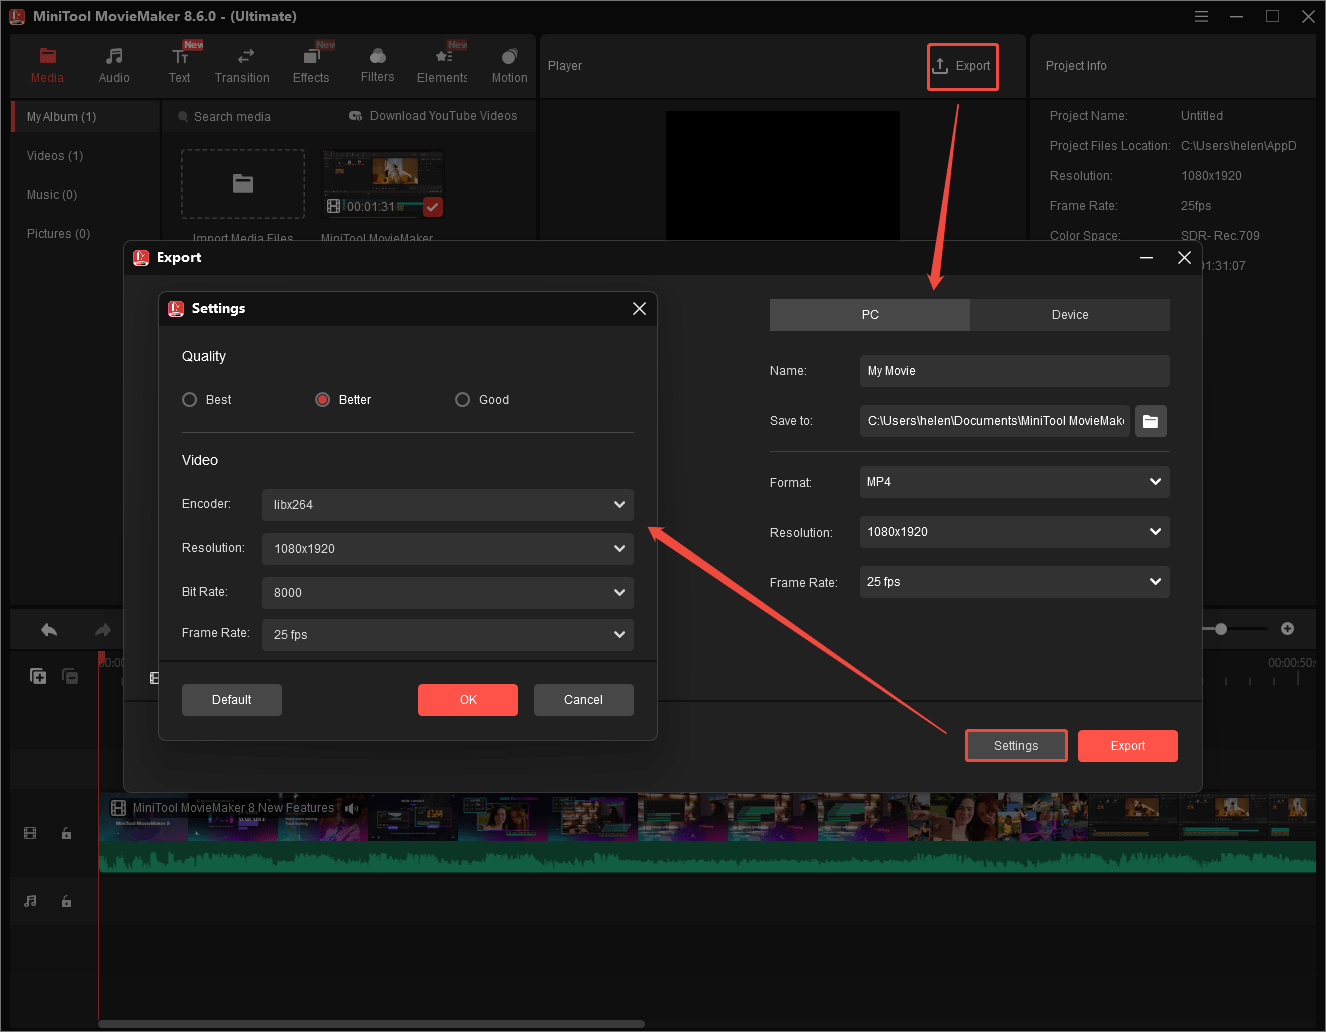
Task: Open the hamburger menu in title bar
Action: coord(1201,16)
